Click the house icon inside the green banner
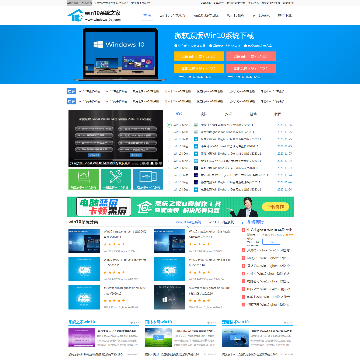The height and width of the screenshot is (360, 360). (145, 207)
